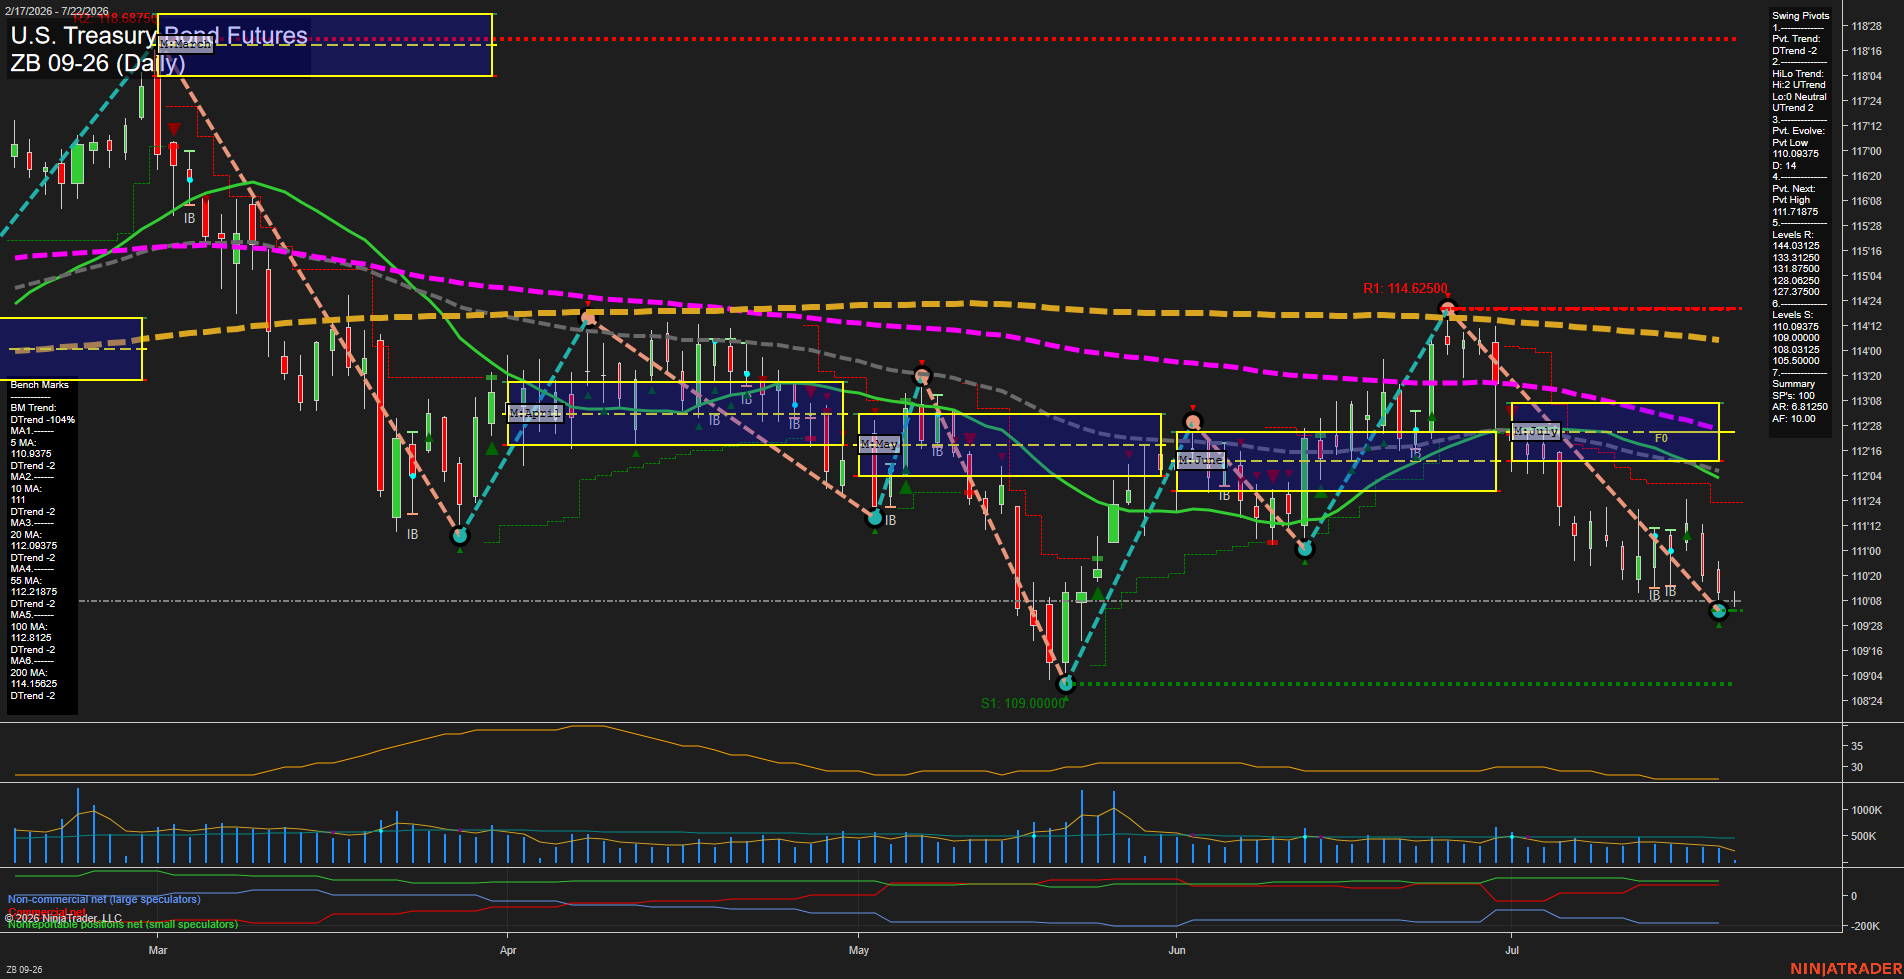1904x979 pixels.
Task: Select the 'M-June' monthly session label
Action: [x=1201, y=460]
